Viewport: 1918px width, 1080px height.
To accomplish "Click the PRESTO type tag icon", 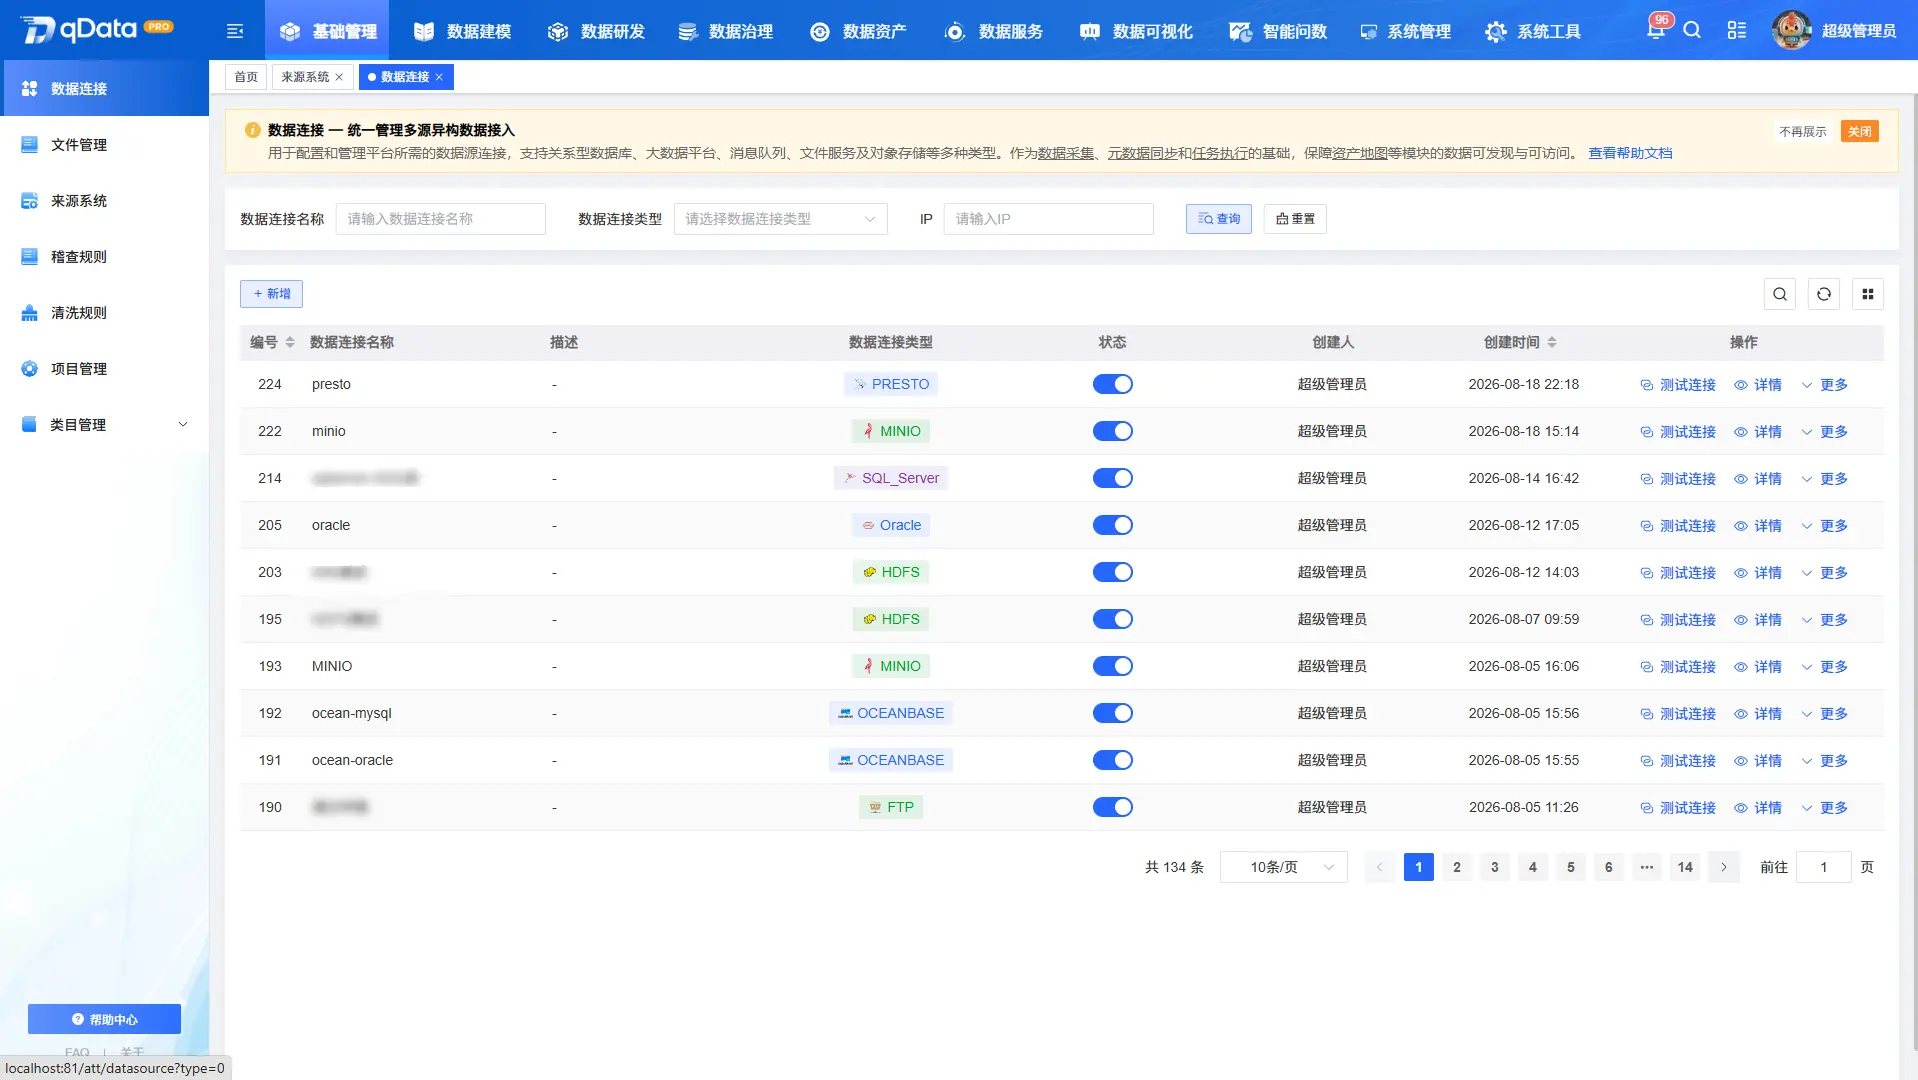I will [x=859, y=384].
